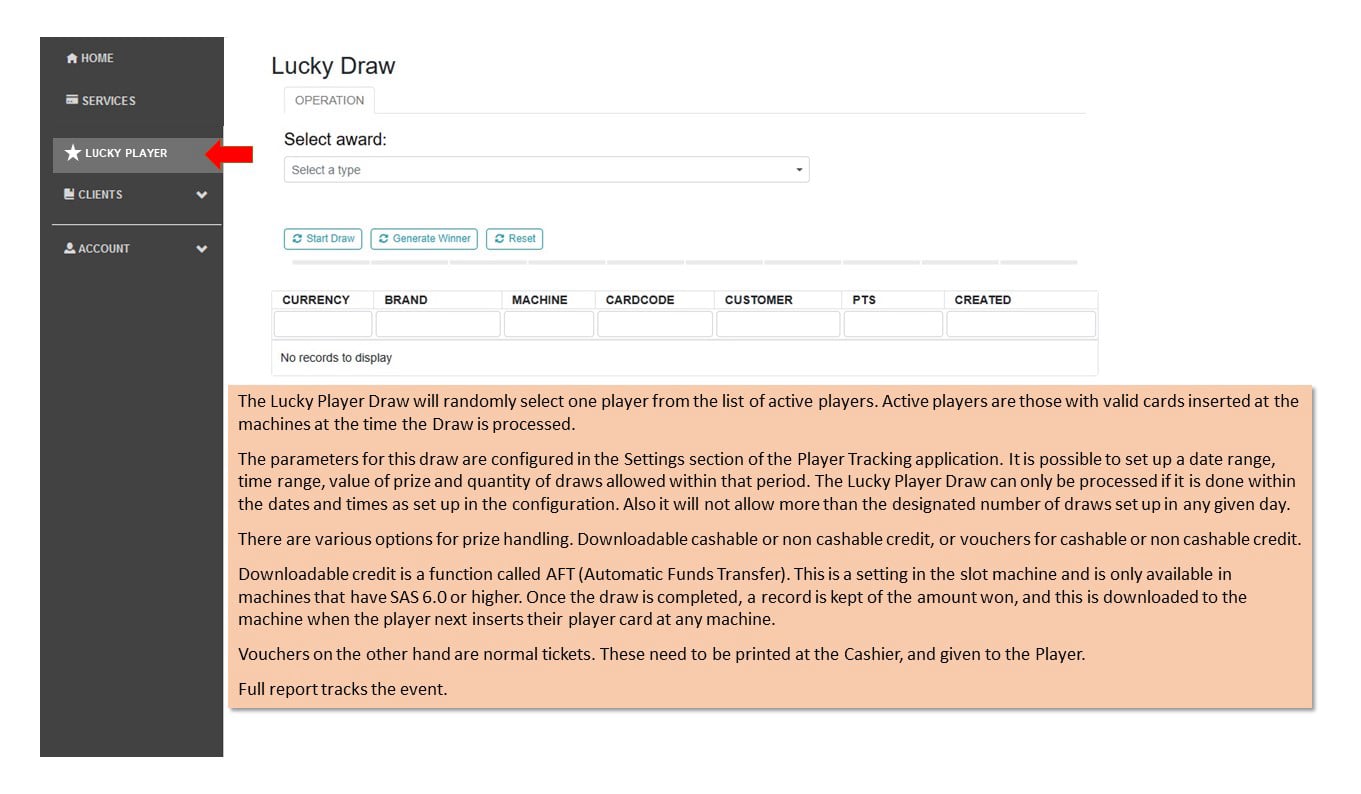Click the Generate Winner button
1361x794 pixels.
tap(424, 239)
